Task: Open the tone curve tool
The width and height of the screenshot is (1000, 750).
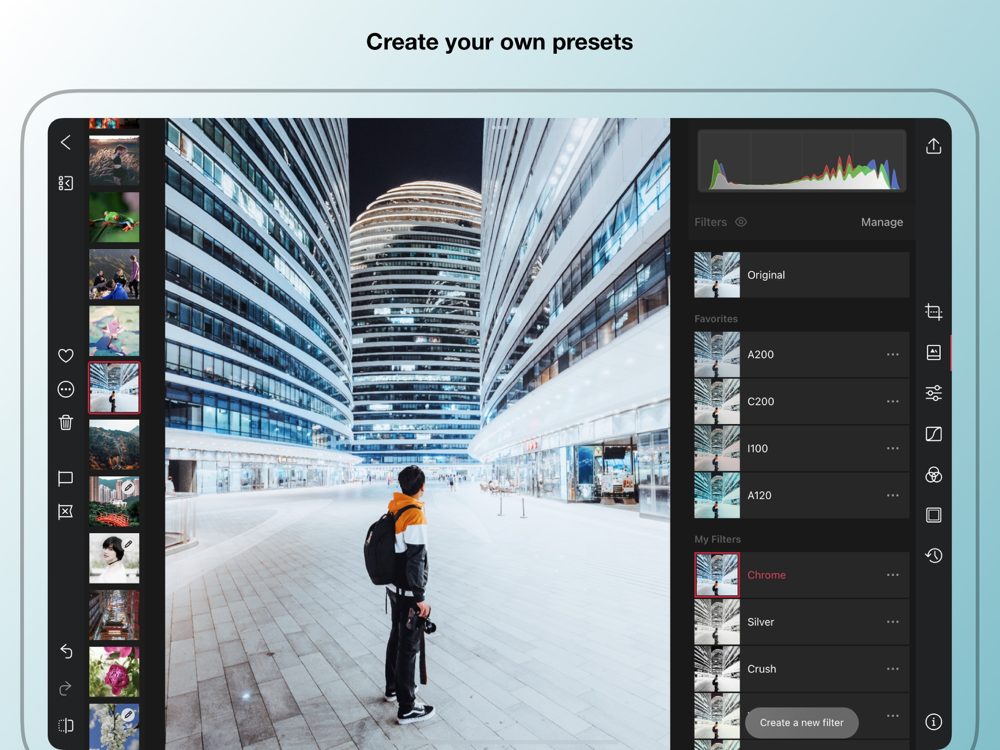Action: [934, 434]
